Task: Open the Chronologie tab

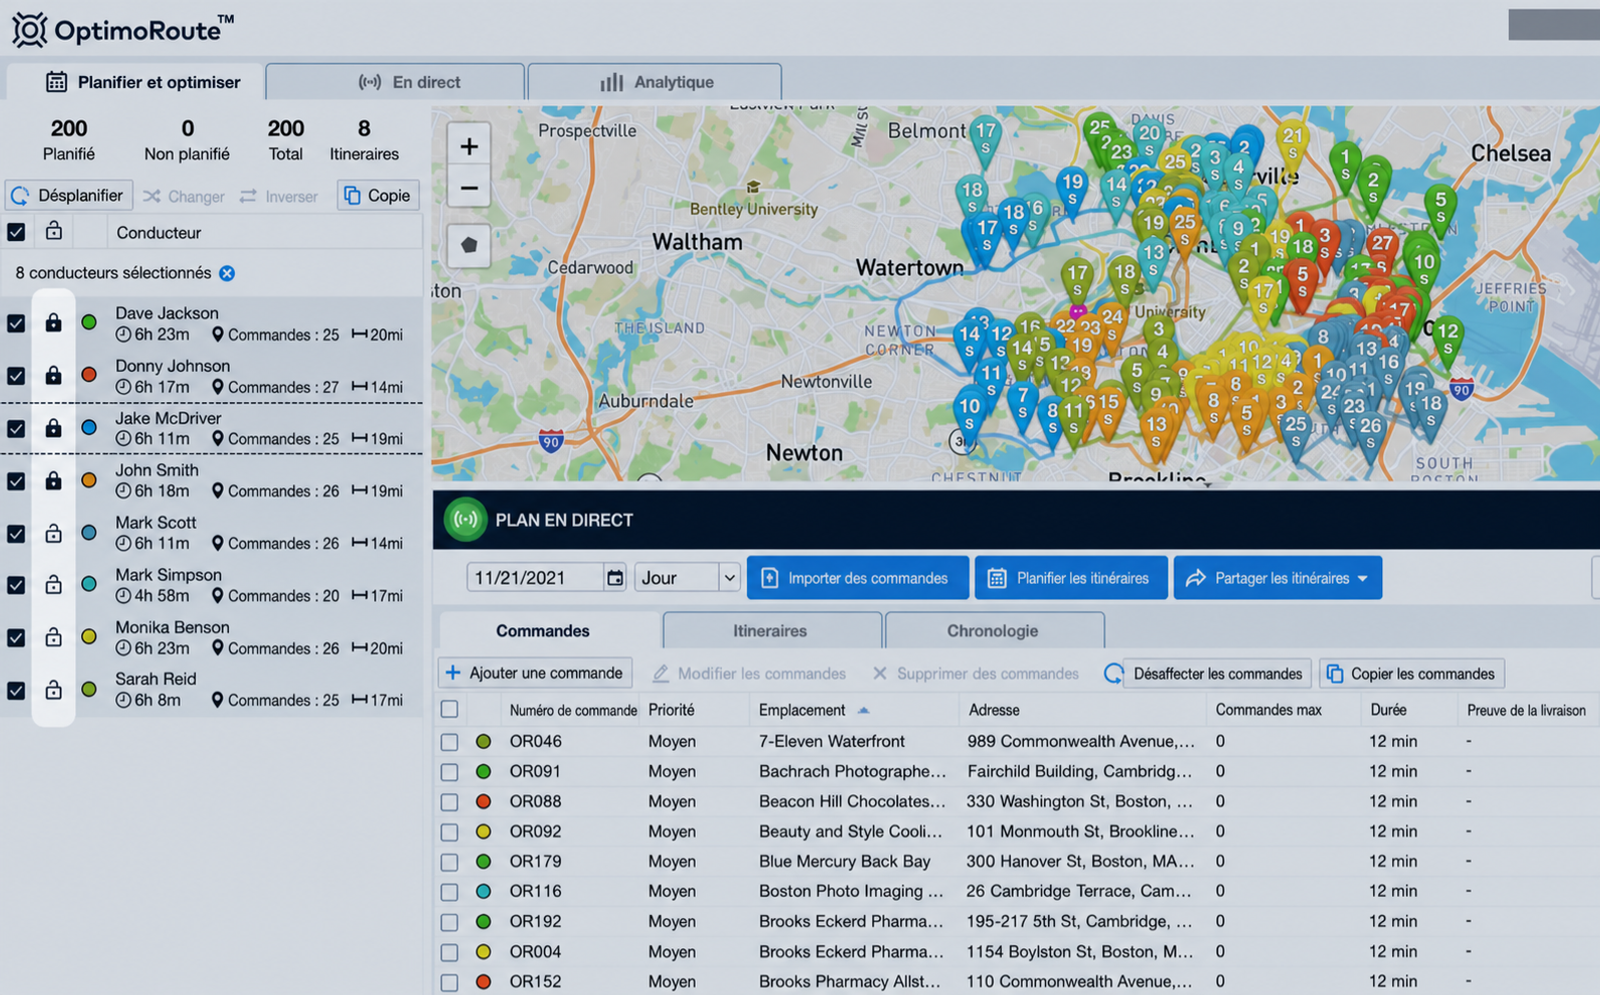Action: click(x=993, y=631)
